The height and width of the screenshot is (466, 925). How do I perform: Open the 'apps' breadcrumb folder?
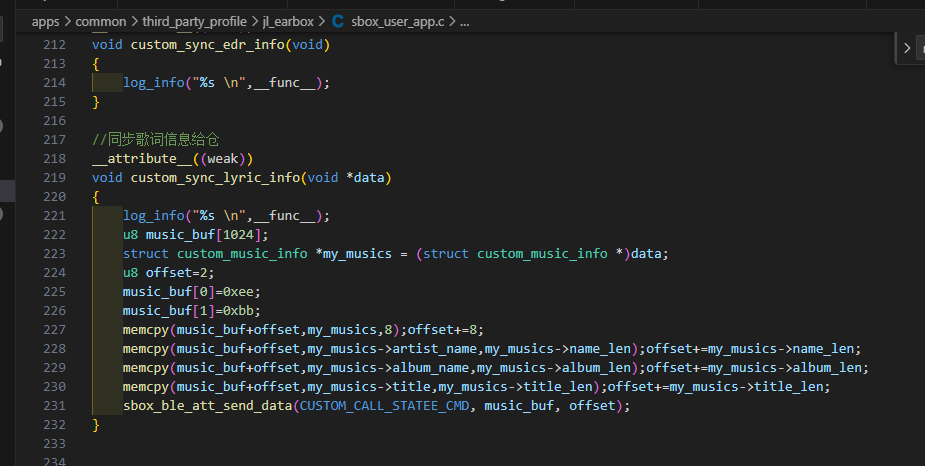45,22
